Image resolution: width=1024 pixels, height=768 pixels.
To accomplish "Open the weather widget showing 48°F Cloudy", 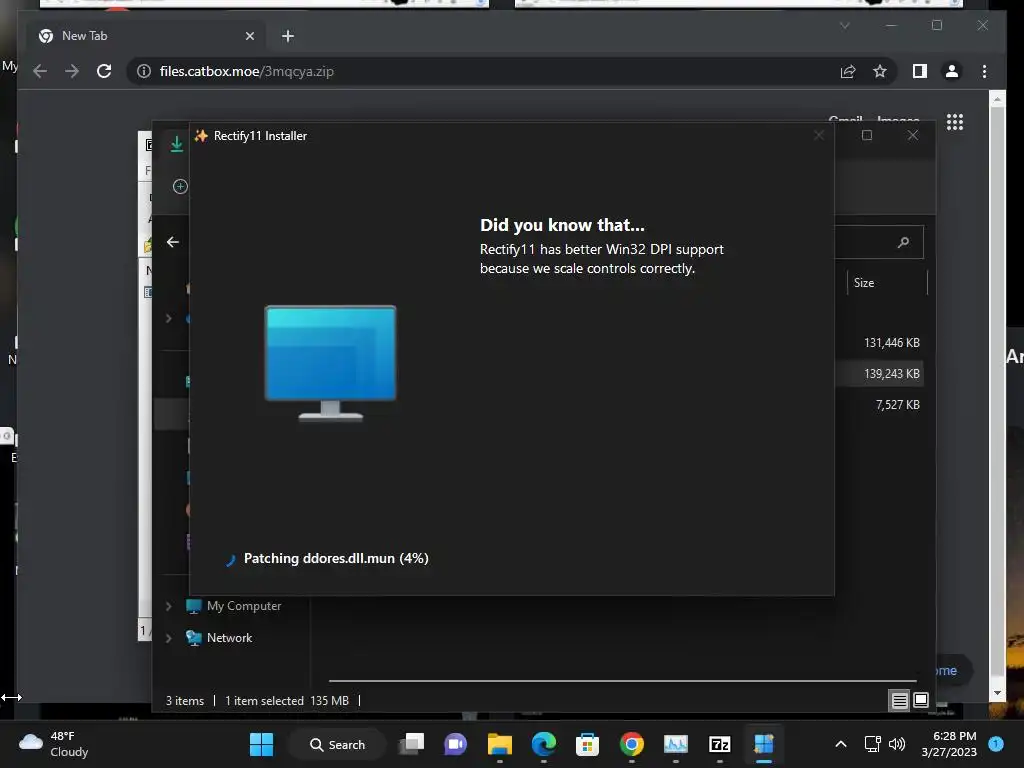I will point(54,744).
